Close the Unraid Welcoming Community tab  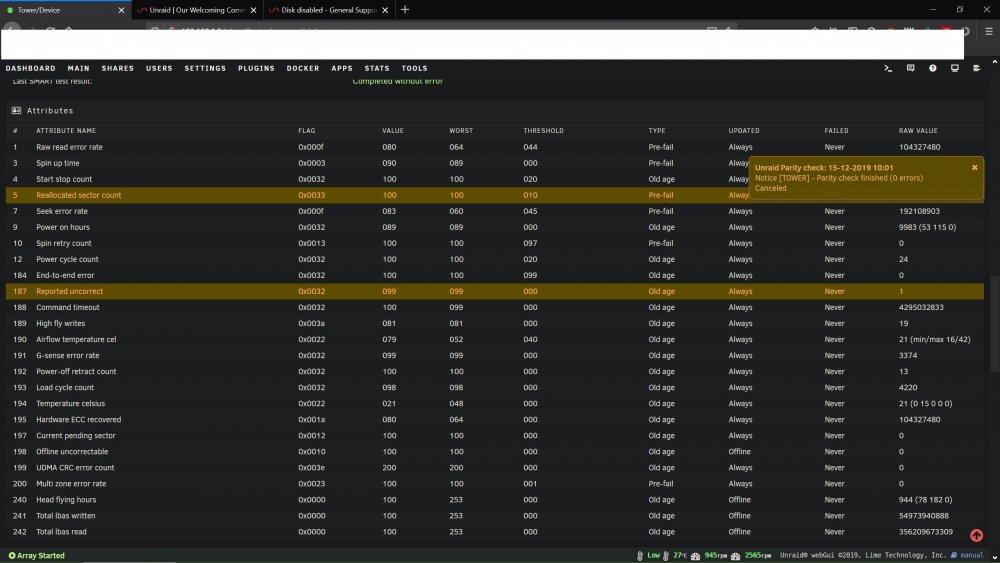coord(253,10)
